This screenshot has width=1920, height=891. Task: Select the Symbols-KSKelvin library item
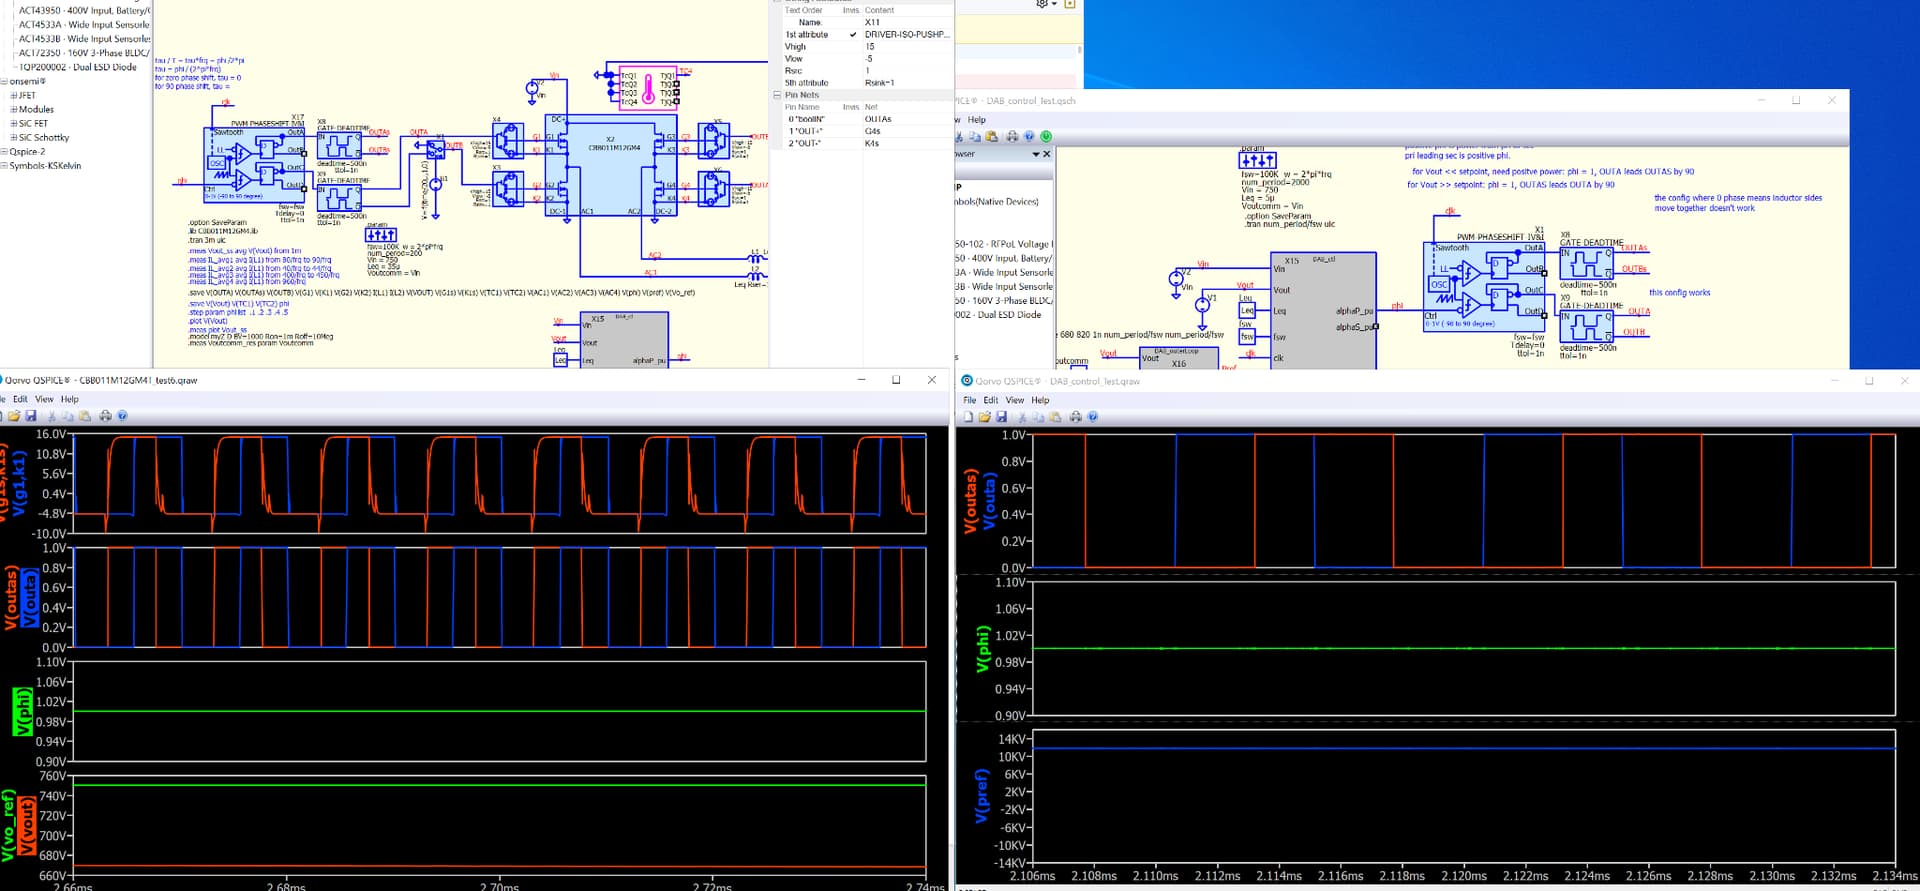(x=45, y=166)
